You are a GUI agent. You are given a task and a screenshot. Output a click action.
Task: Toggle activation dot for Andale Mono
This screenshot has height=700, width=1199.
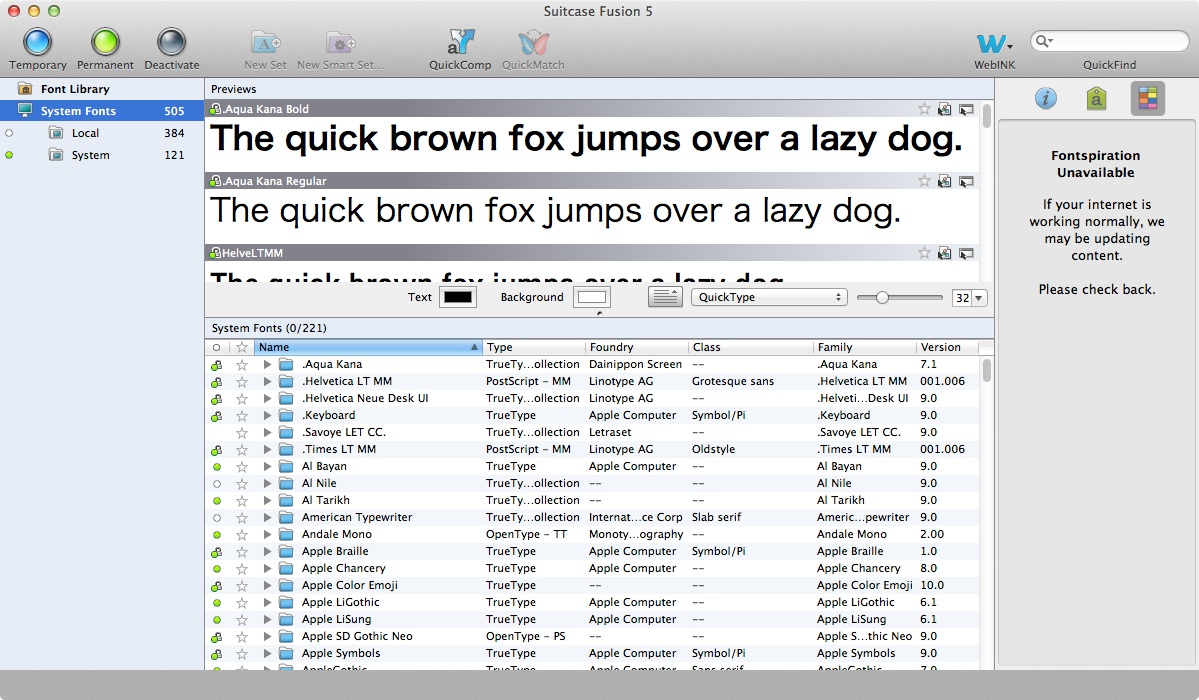[217, 535]
